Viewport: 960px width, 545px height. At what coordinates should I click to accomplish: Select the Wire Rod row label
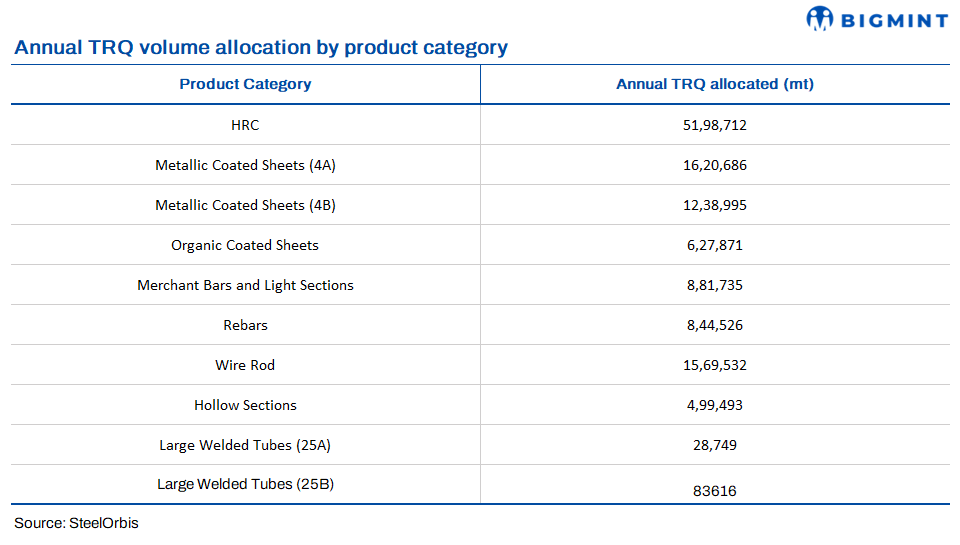[245, 365]
